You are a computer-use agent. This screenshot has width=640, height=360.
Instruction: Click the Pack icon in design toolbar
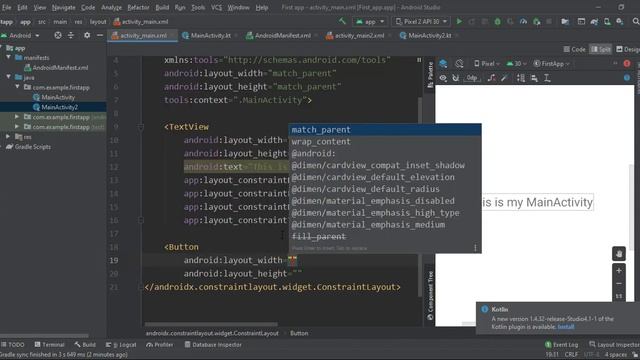[521, 78]
